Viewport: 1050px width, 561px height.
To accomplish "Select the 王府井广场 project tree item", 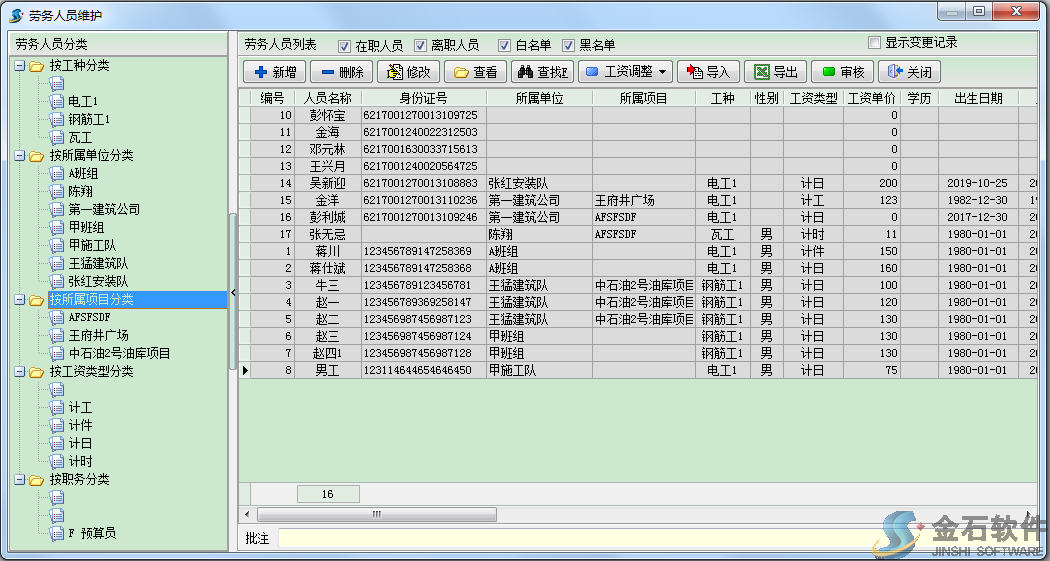I will [98, 336].
